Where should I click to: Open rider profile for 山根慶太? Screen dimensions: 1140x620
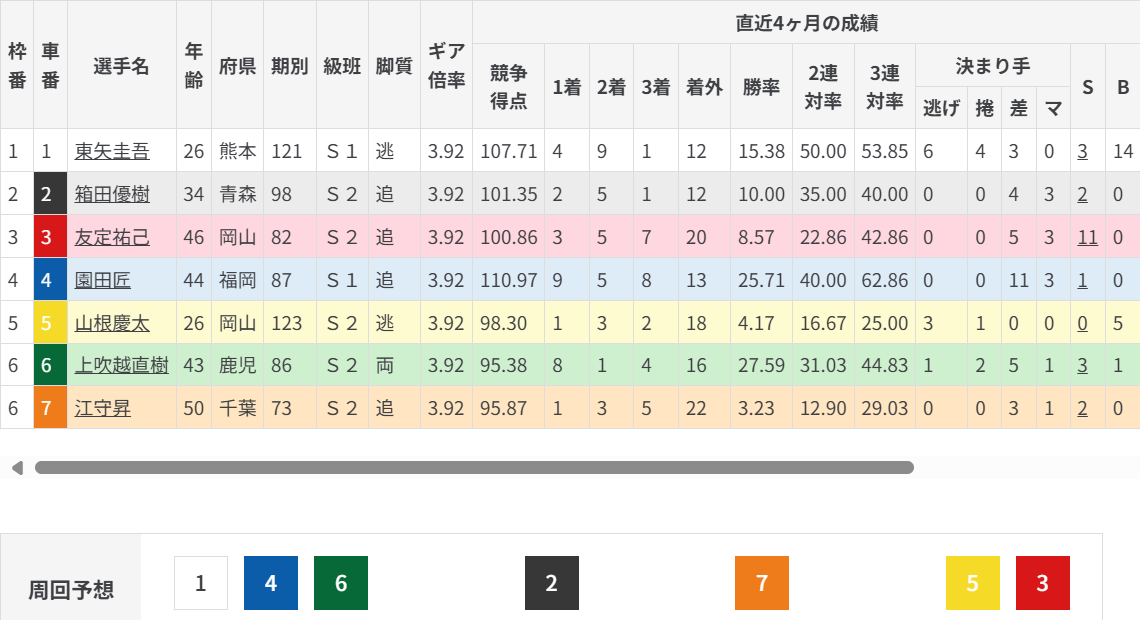(x=112, y=324)
